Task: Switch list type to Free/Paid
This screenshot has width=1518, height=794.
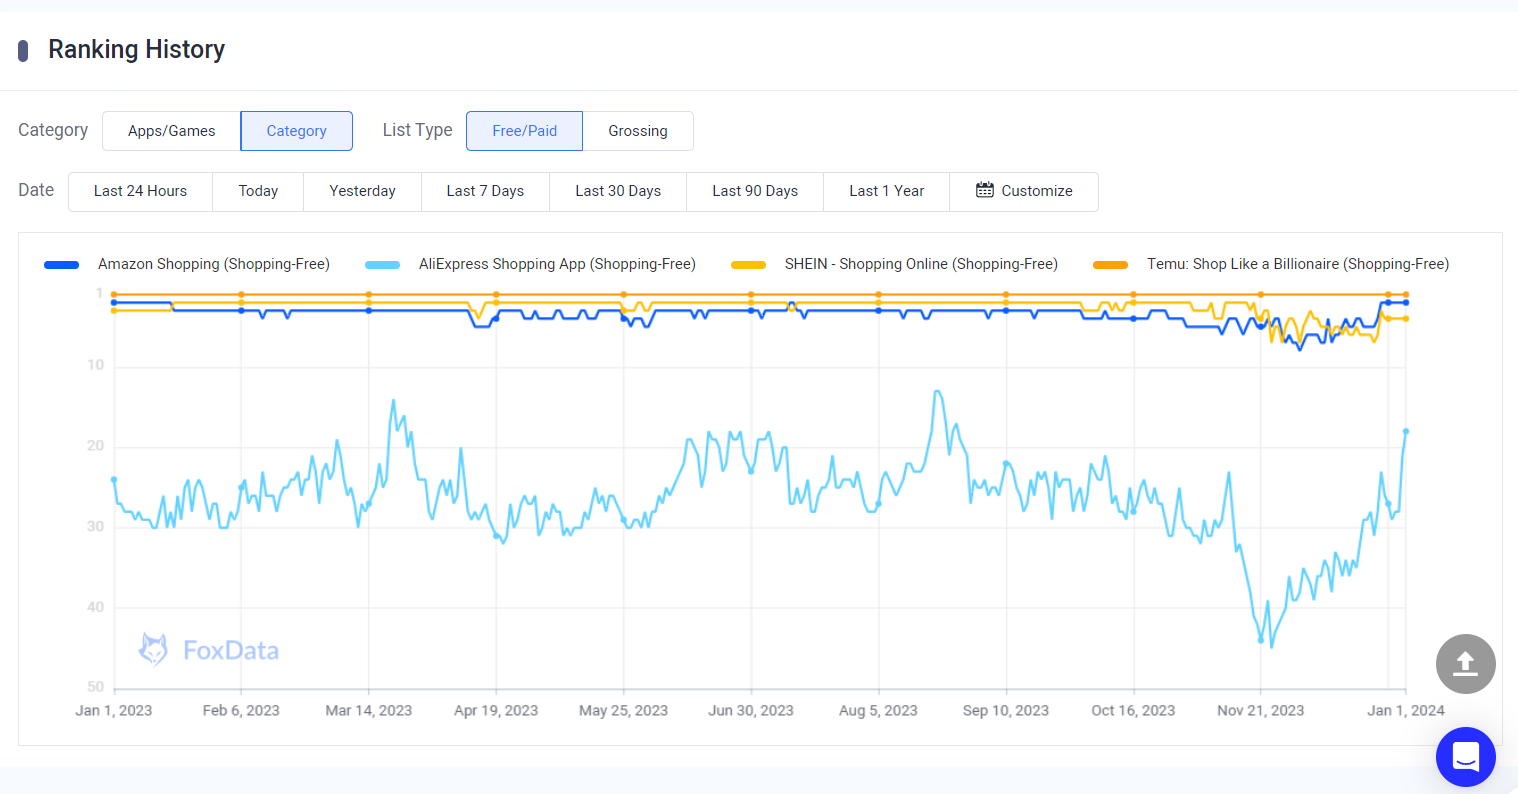Action: click(525, 131)
